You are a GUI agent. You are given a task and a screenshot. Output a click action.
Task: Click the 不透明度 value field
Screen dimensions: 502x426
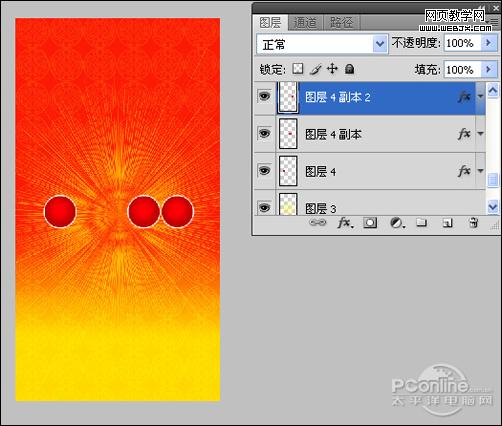[463, 43]
